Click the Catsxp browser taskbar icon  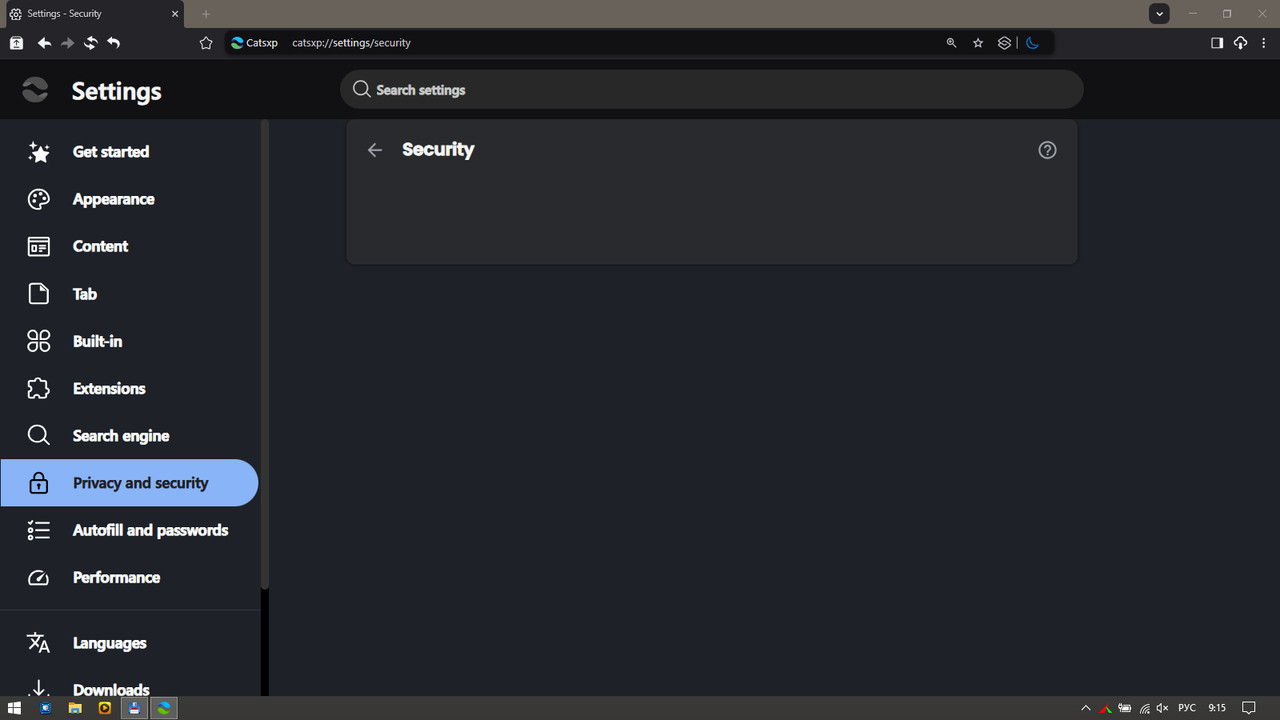[x=164, y=708]
